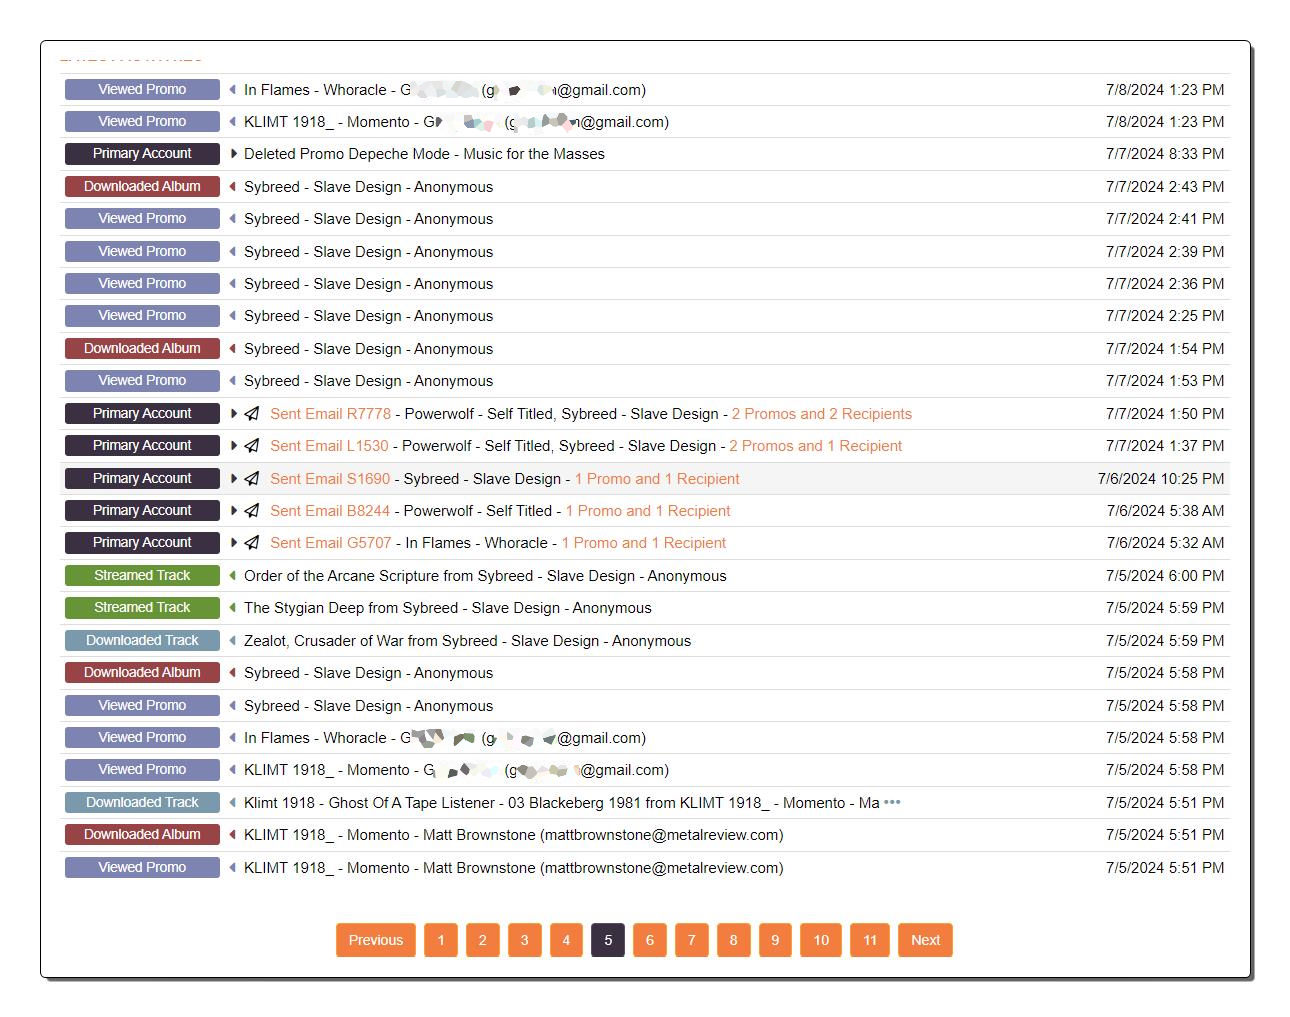Expand row arrow for Sent Email B8244
The height and width of the screenshot is (1017, 1290).
pos(234,511)
